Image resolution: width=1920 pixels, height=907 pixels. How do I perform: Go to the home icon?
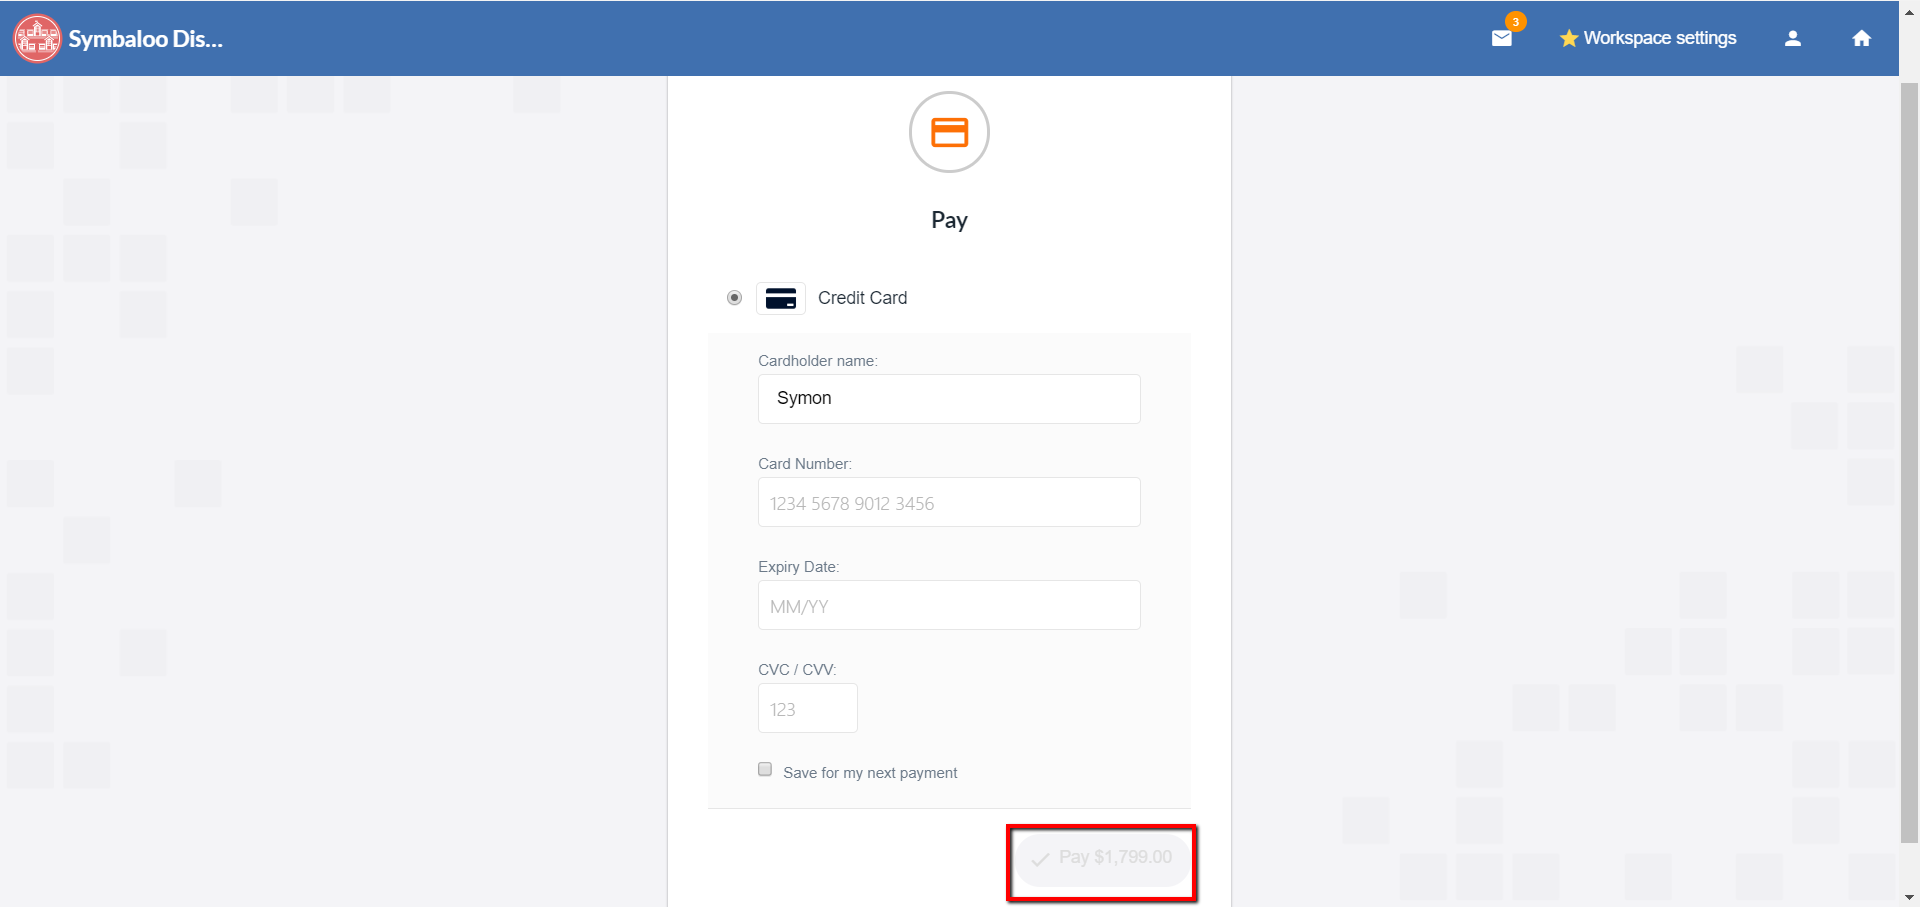[1861, 38]
